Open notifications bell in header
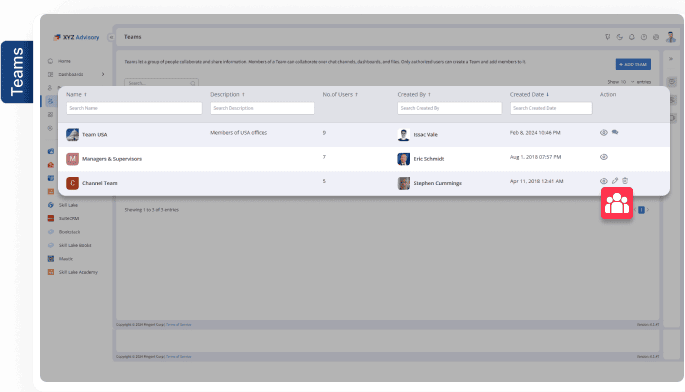The height and width of the screenshot is (392, 685). tap(632, 37)
